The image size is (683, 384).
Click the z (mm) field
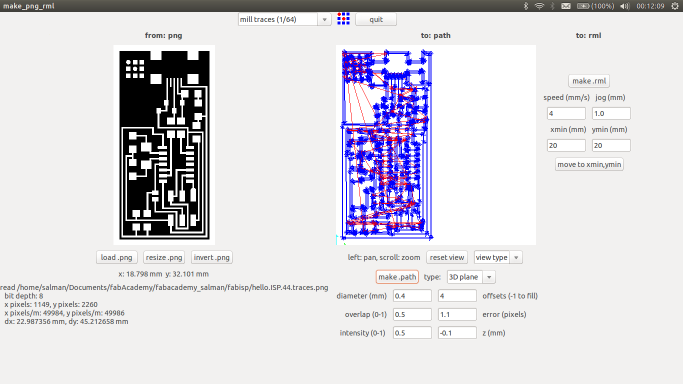[x=457, y=333]
